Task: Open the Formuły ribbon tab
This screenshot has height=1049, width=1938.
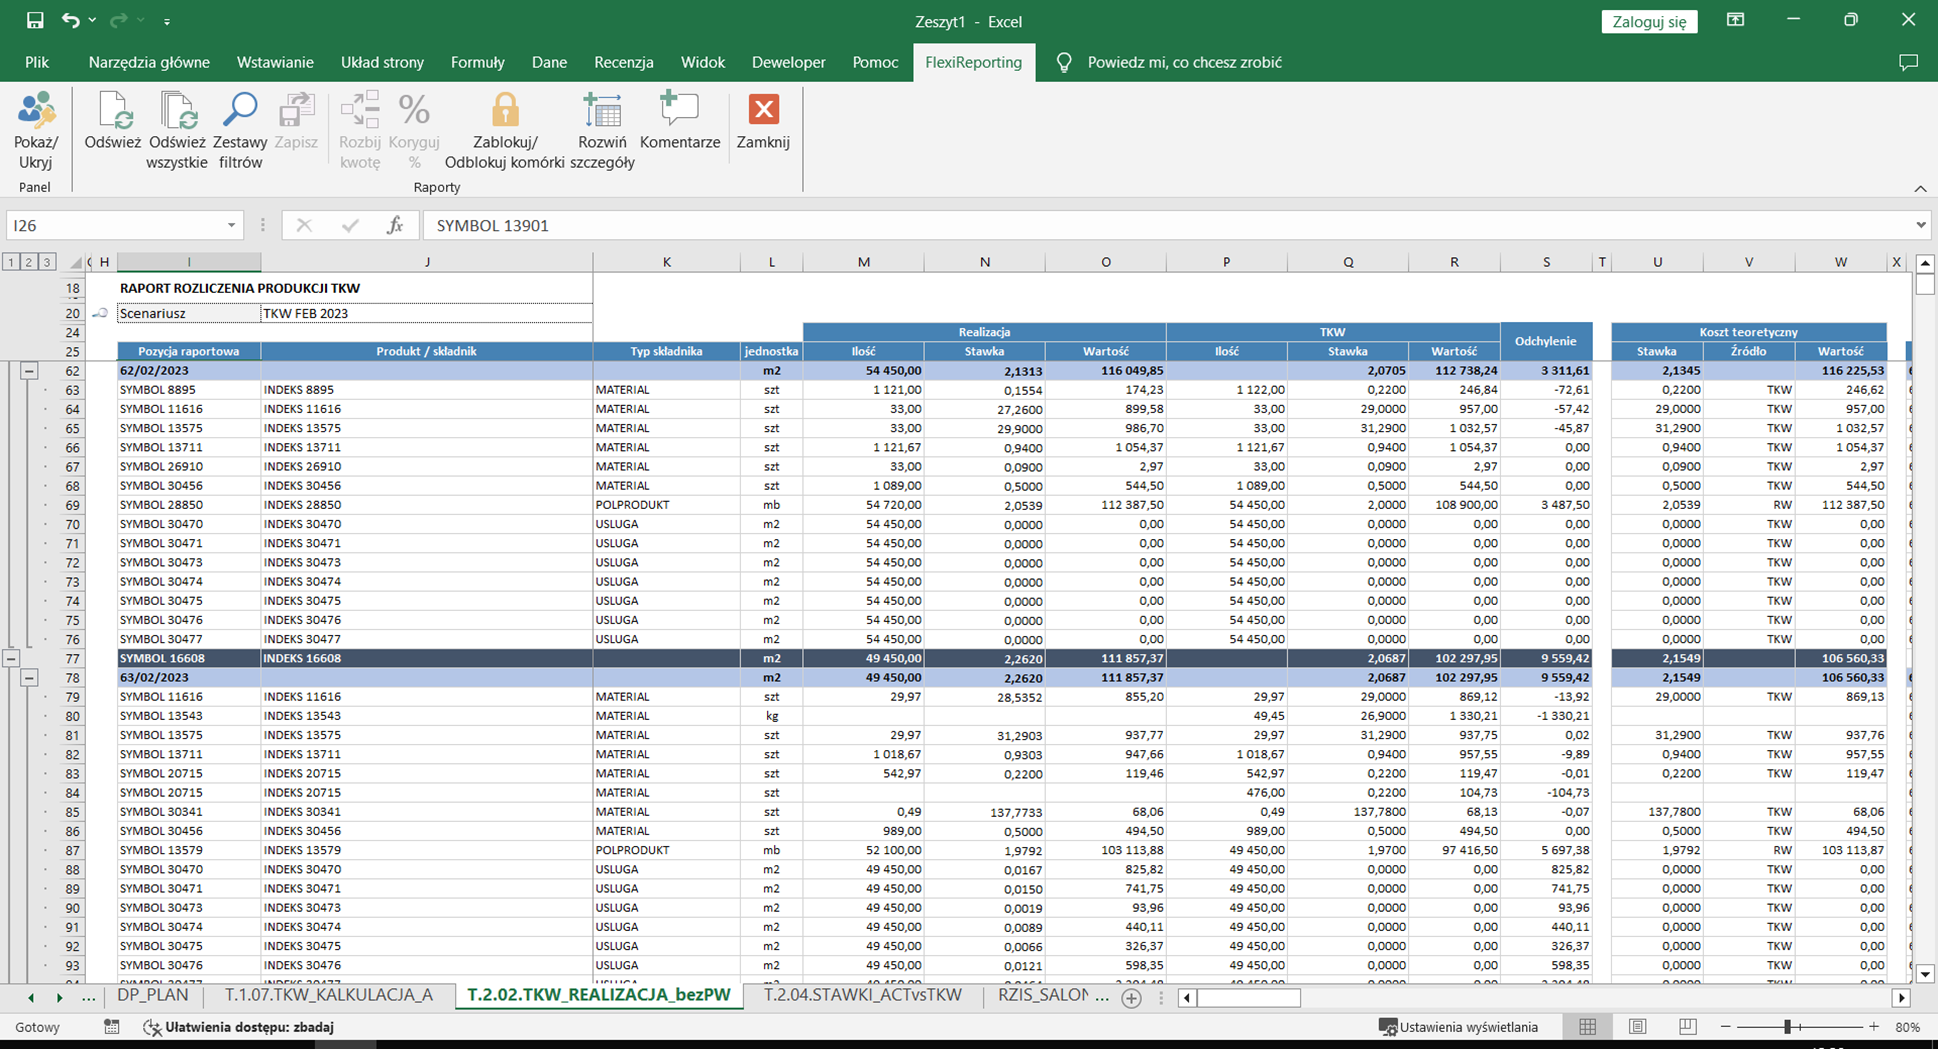Action: [x=477, y=62]
